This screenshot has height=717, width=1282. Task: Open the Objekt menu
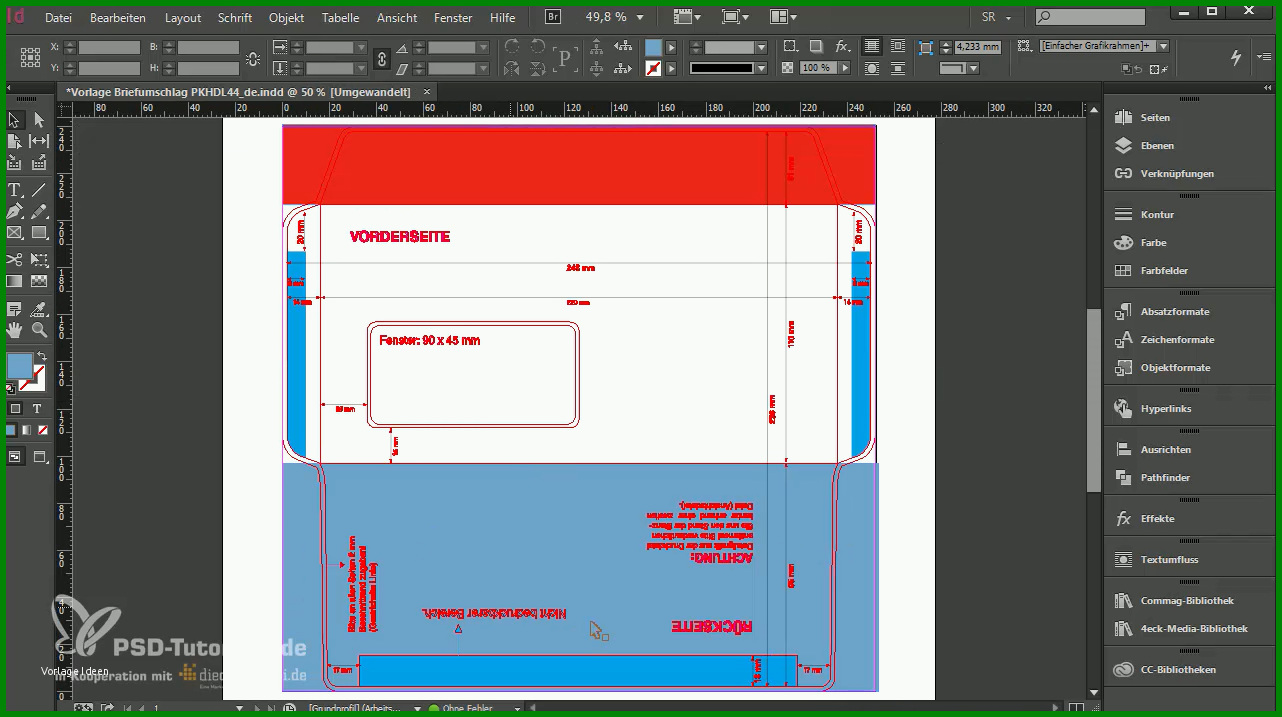287,18
